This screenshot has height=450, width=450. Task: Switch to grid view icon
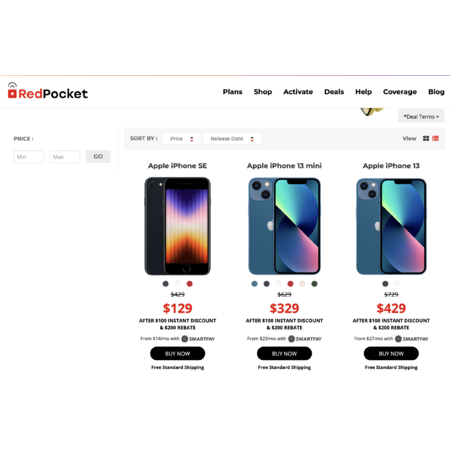[x=426, y=138]
